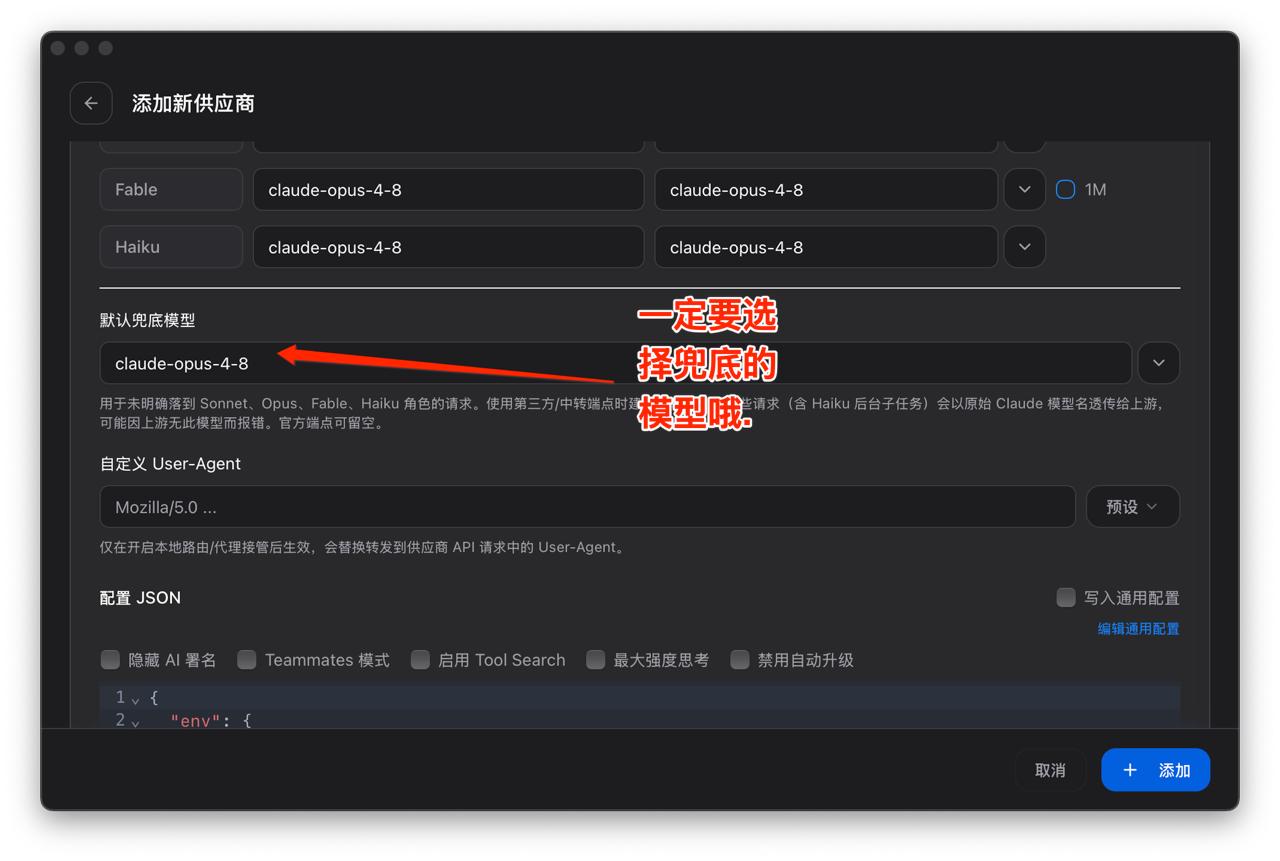Enable the 最大强度思考 checkbox
The image size is (1280, 861).
[595, 660]
